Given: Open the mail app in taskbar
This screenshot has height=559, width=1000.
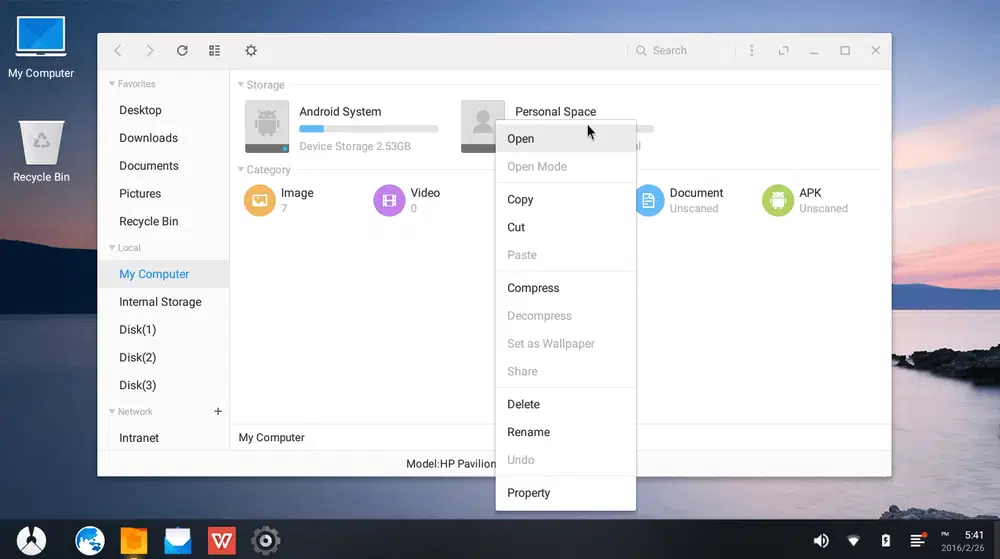Looking at the screenshot, I should (x=178, y=541).
